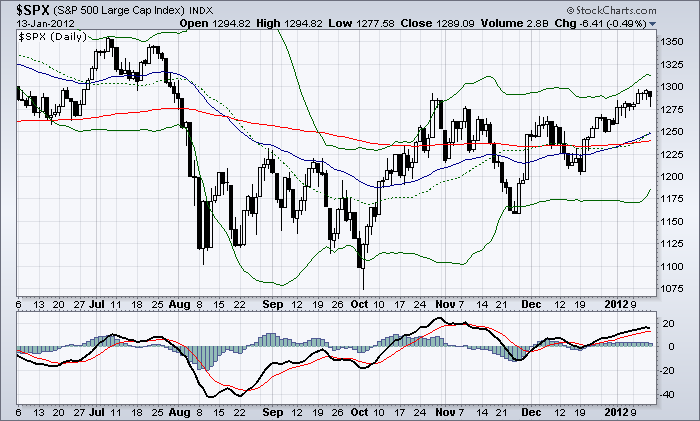Click the Nov label on upper date axis
This screenshot has width=700, height=421.
point(445,304)
